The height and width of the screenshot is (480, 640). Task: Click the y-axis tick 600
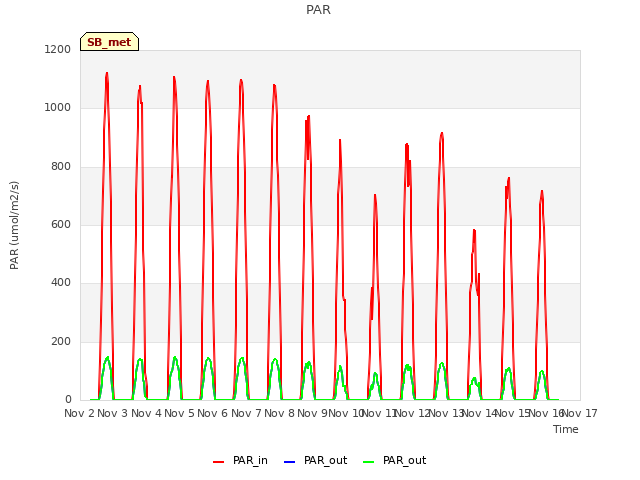(61, 224)
